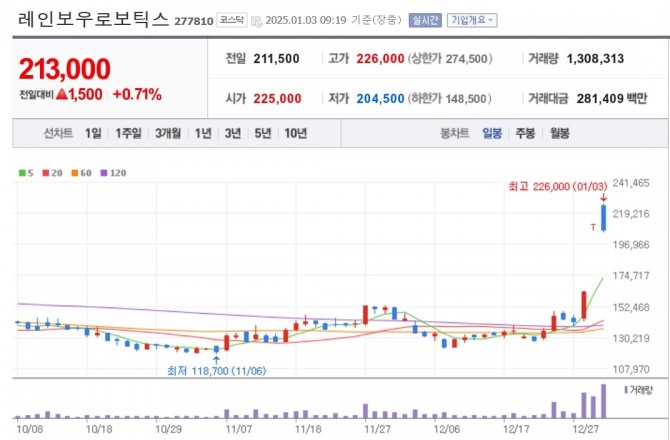Click the 11/07 date label on axis
Image resolution: width=670 pixels, height=440 pixels.
pyautogui.click(x=238, y=429)
